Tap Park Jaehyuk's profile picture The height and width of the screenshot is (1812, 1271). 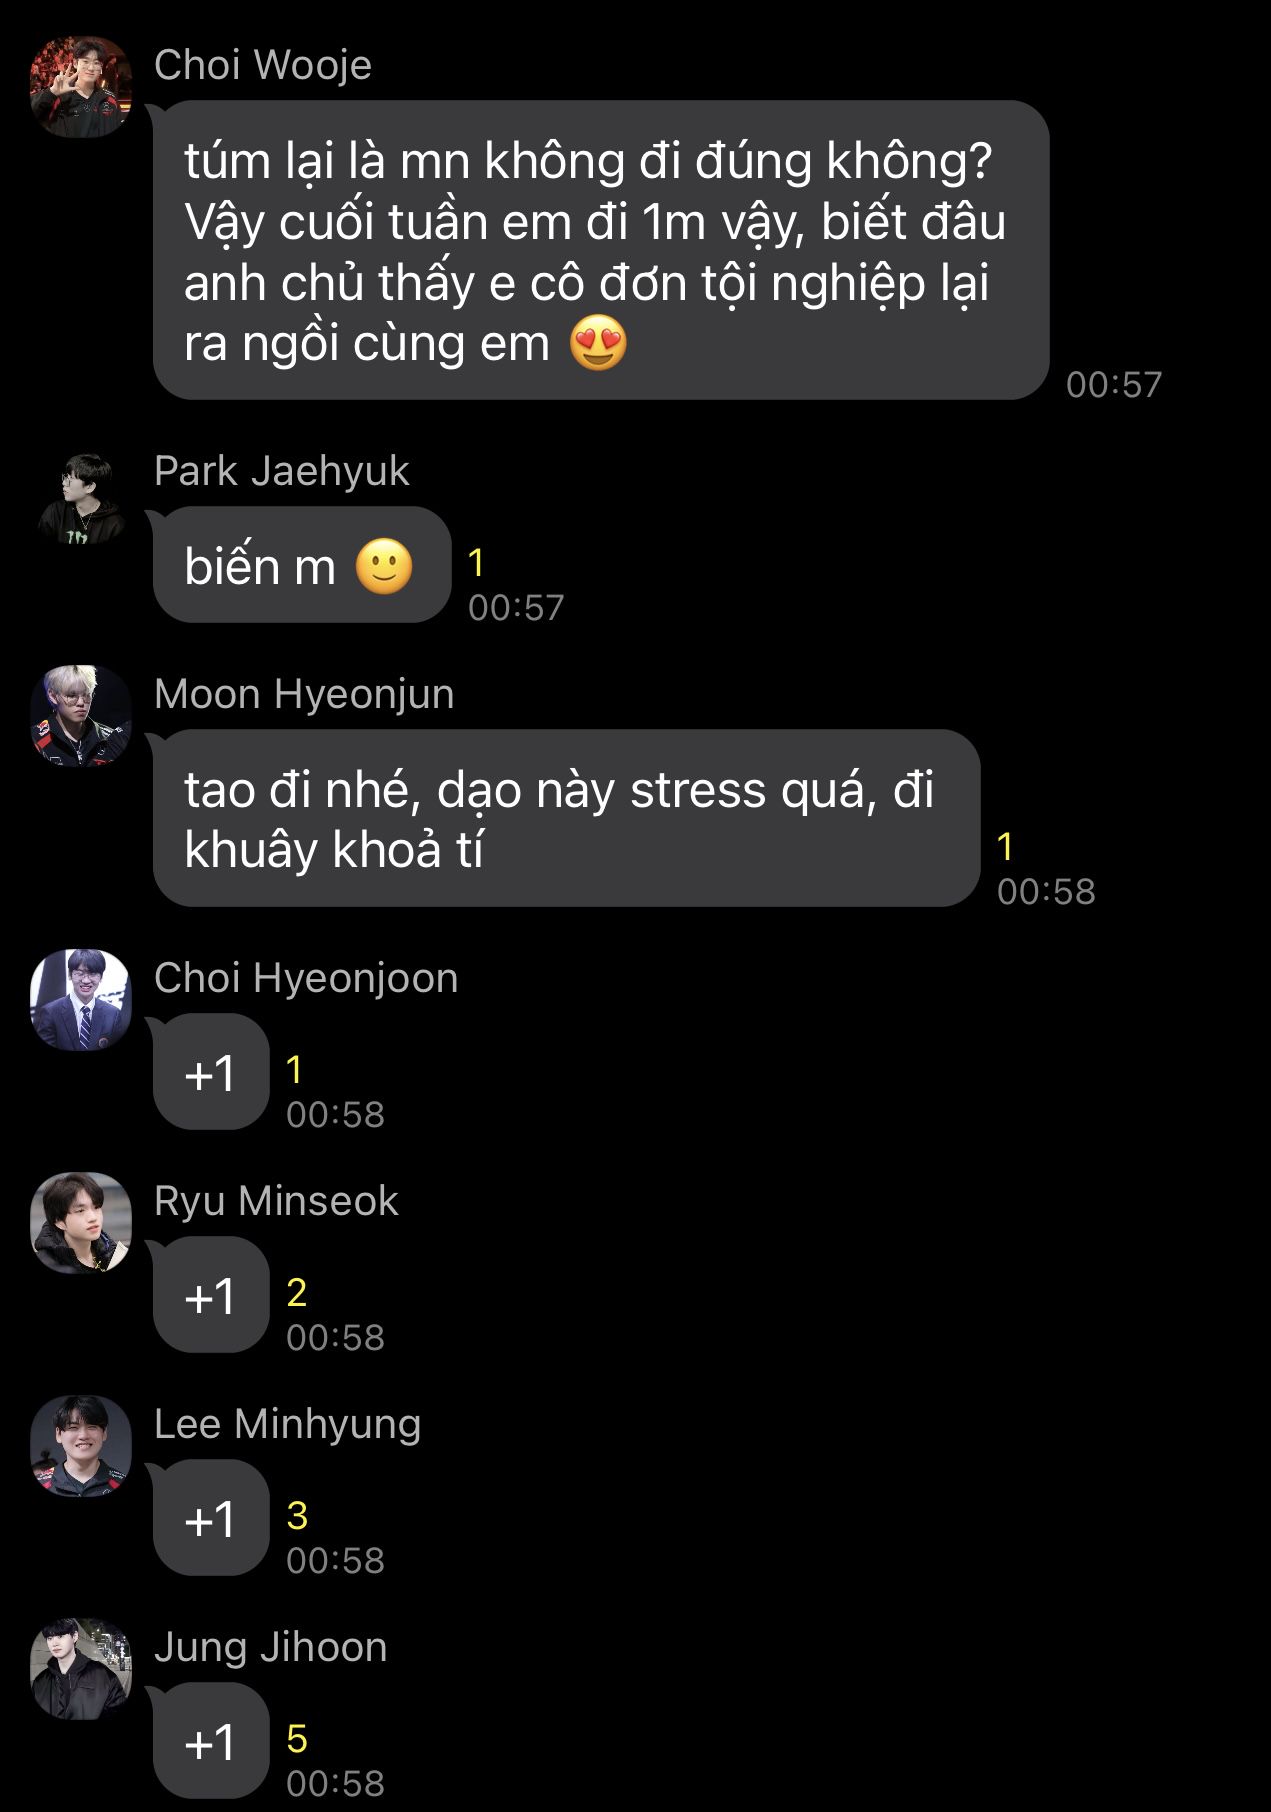tap(81, 499)
